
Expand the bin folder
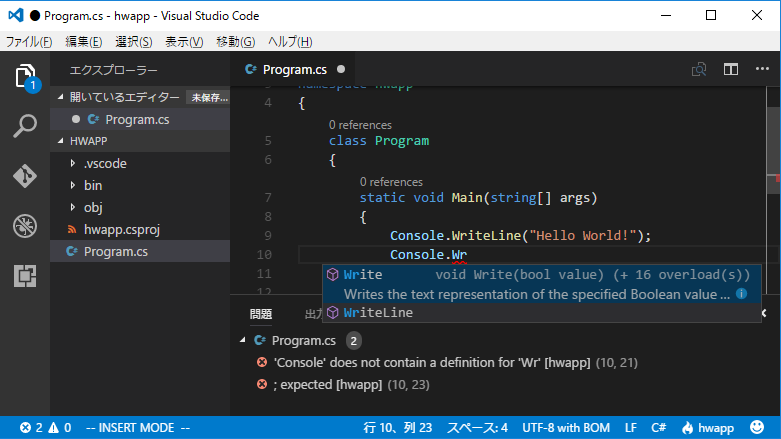pos(92,185)
